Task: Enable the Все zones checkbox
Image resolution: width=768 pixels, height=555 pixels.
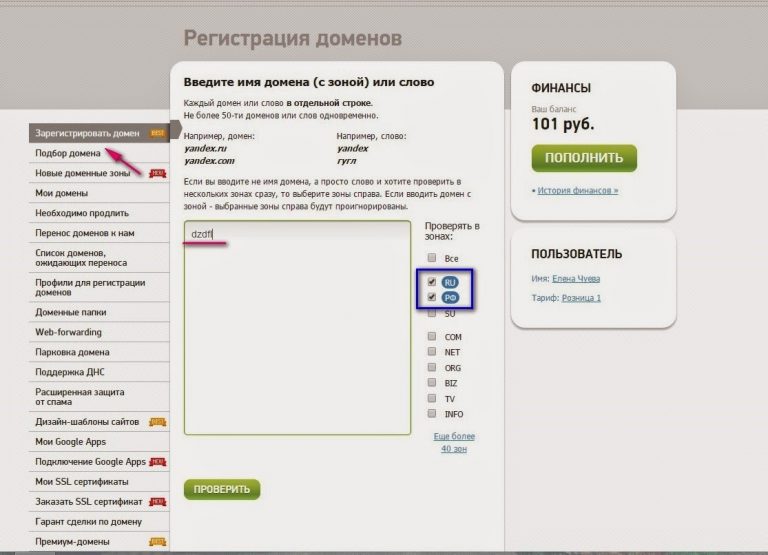Action: click(432, 258)
